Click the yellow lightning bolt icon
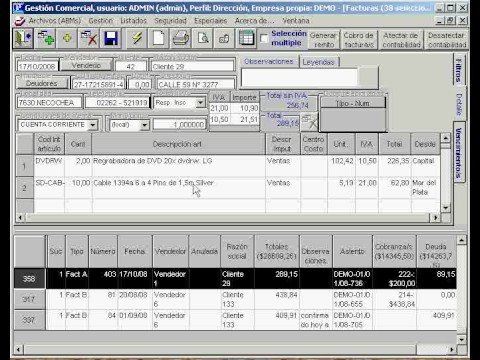Screen dimensions: 480x360 click(x=137, y=38)
